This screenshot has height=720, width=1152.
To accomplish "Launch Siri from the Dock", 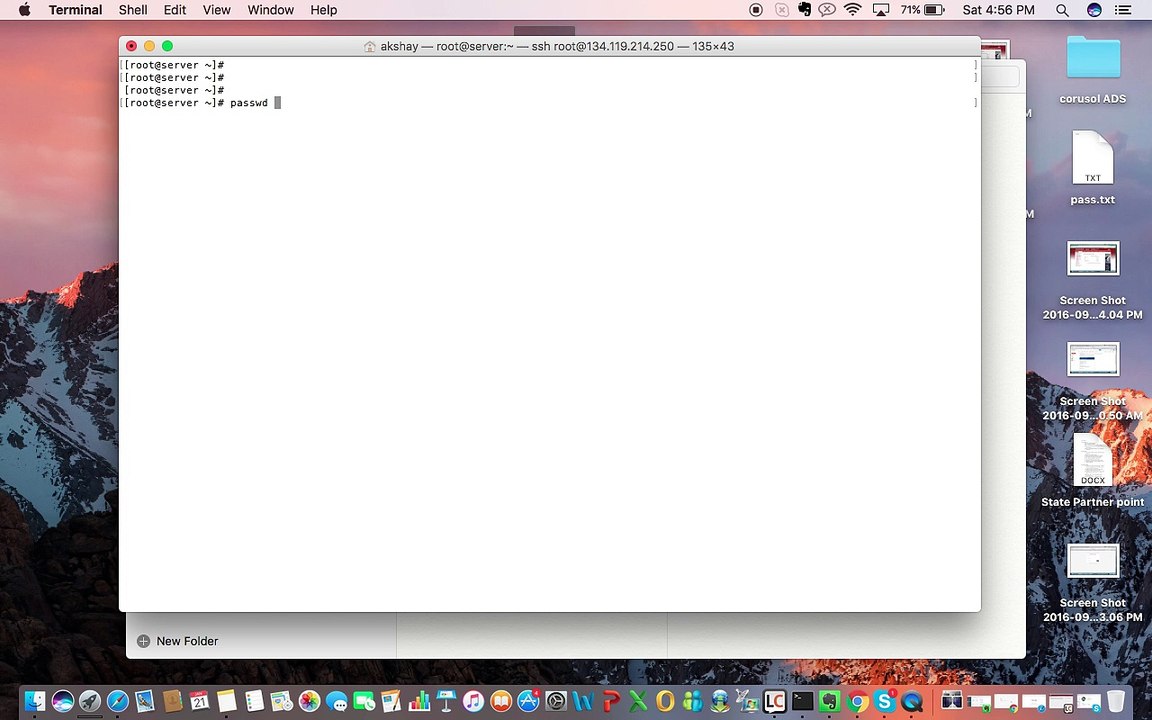I will [x=62, y=701].
